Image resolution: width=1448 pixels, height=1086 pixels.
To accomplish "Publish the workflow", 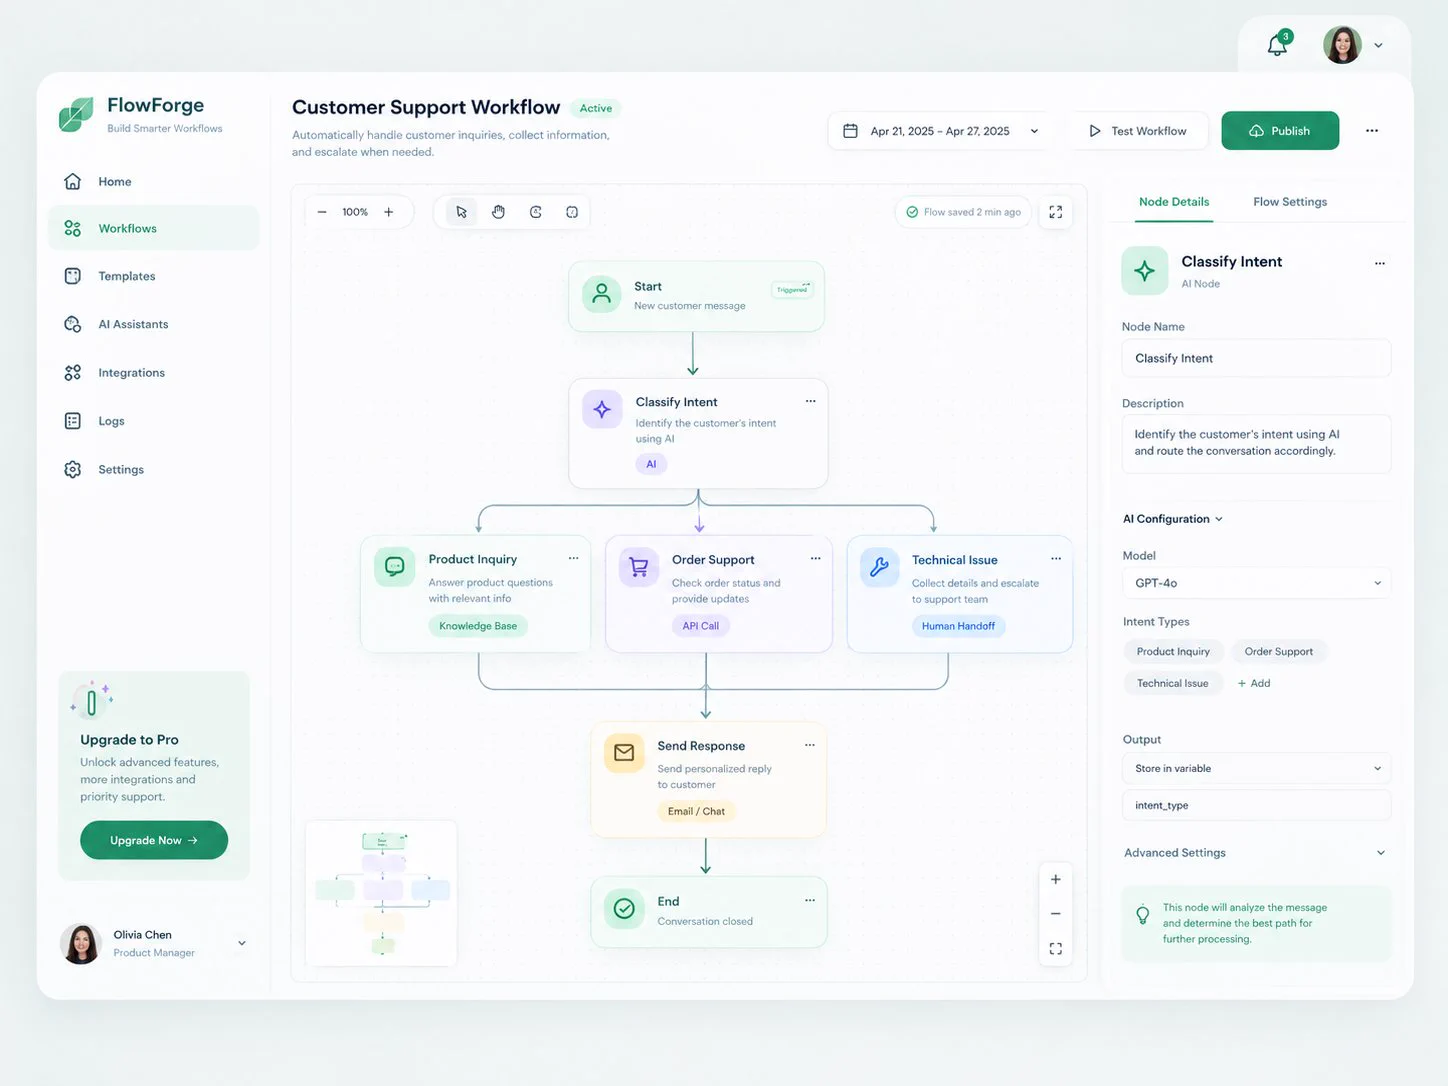I will pyautogui.click(x=1280, y=131).
